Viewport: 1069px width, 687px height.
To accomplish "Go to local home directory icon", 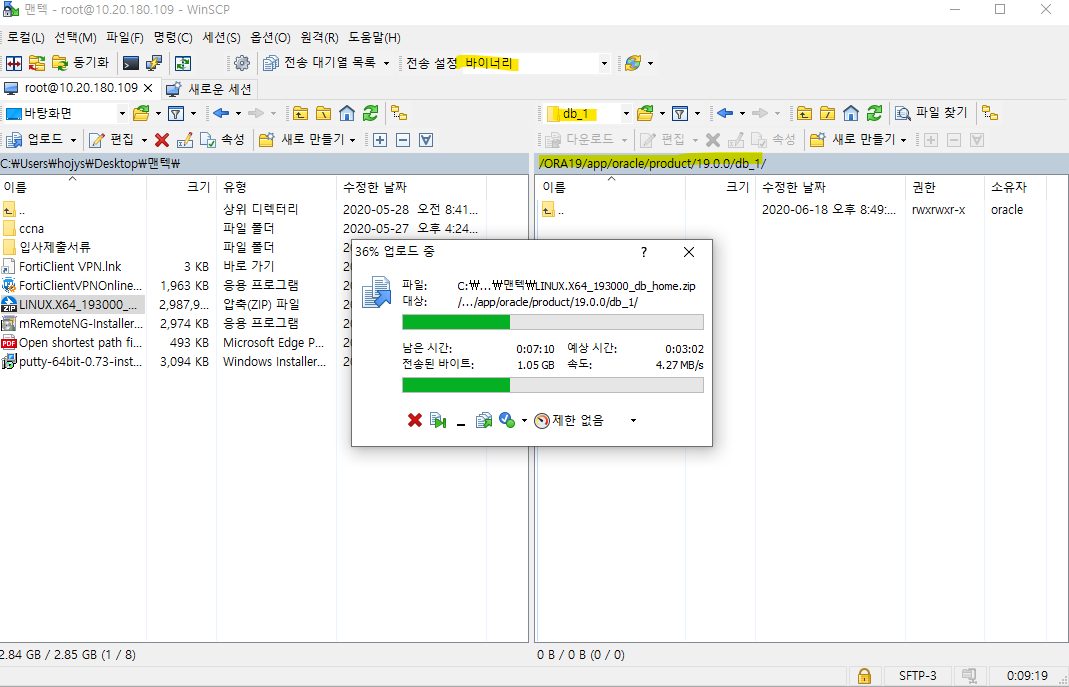I will click(347, 113).
